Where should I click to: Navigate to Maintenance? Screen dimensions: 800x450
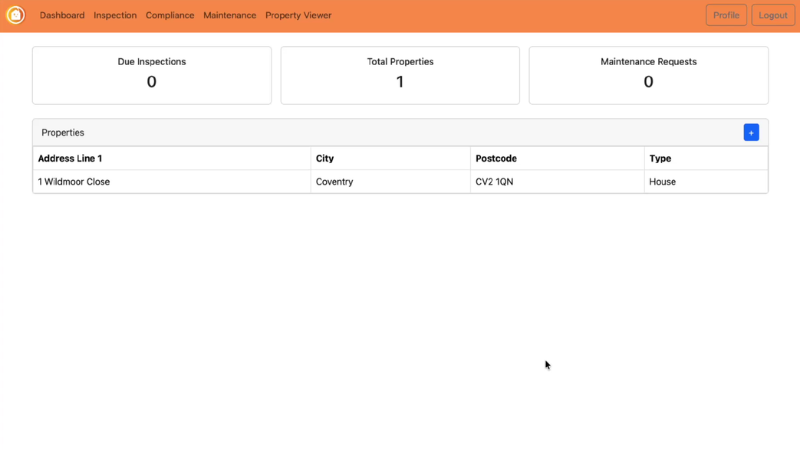click(230, 15)
